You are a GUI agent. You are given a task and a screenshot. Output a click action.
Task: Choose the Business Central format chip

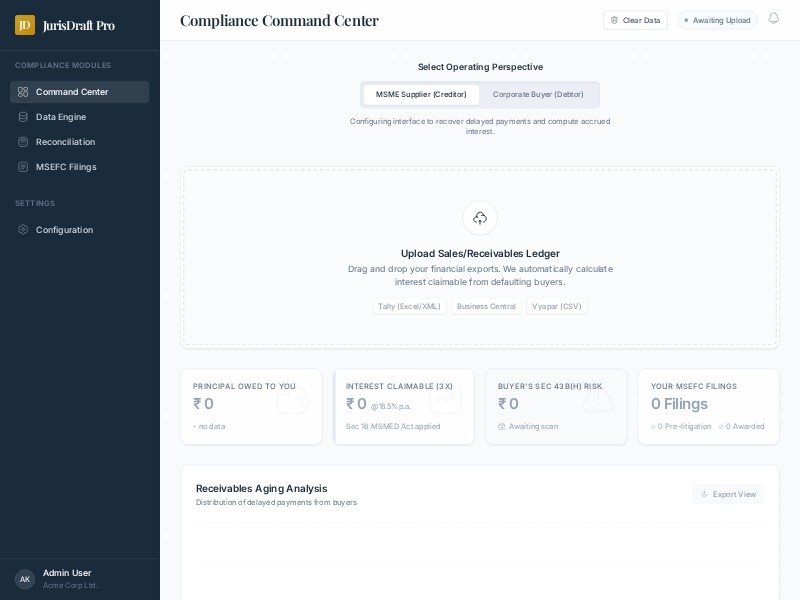click(x=486, y=306)
